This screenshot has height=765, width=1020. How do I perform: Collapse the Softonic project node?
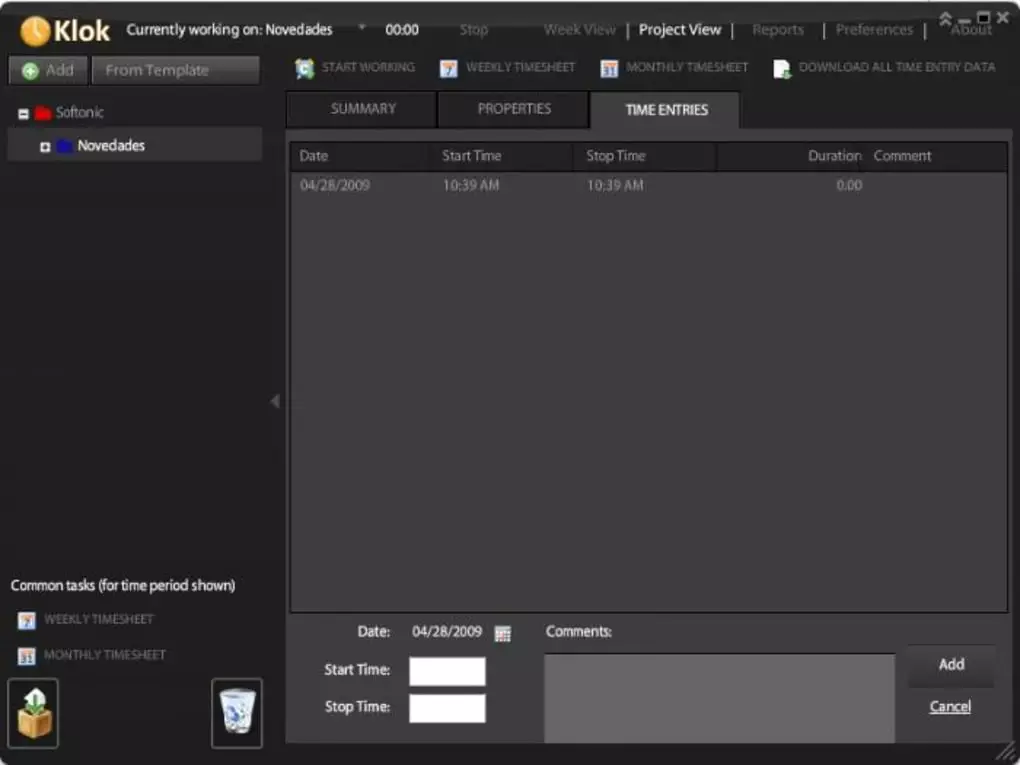coord(22,112)
